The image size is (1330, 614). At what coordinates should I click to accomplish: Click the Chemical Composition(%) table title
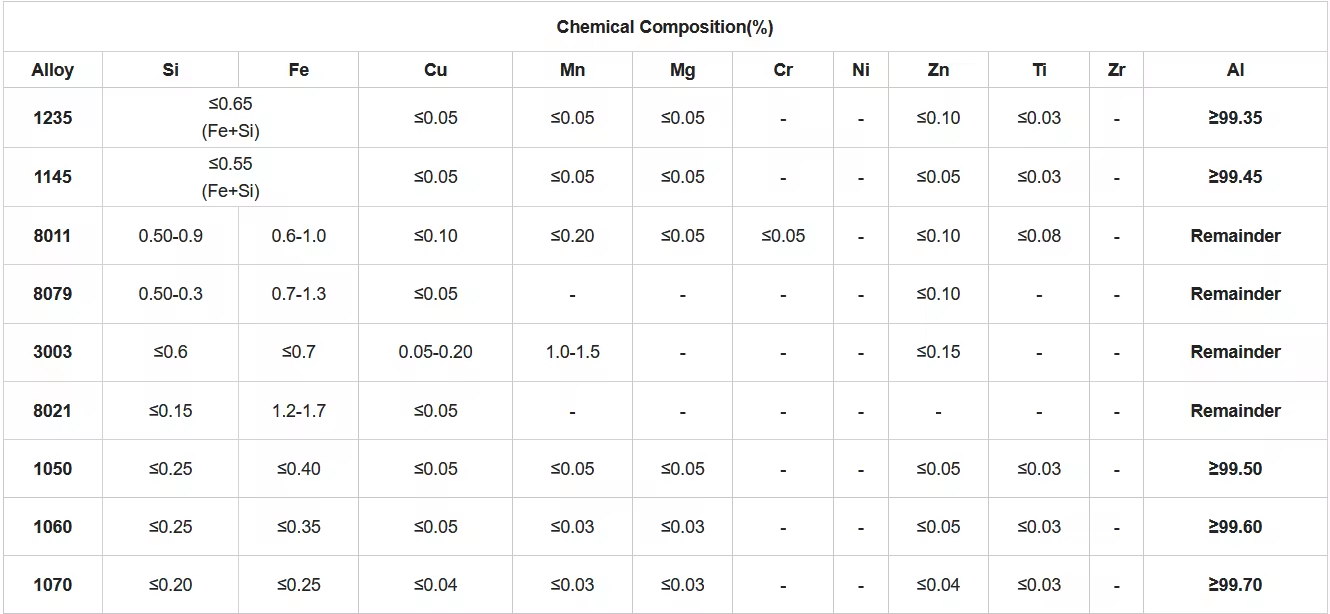pos(664,27)
